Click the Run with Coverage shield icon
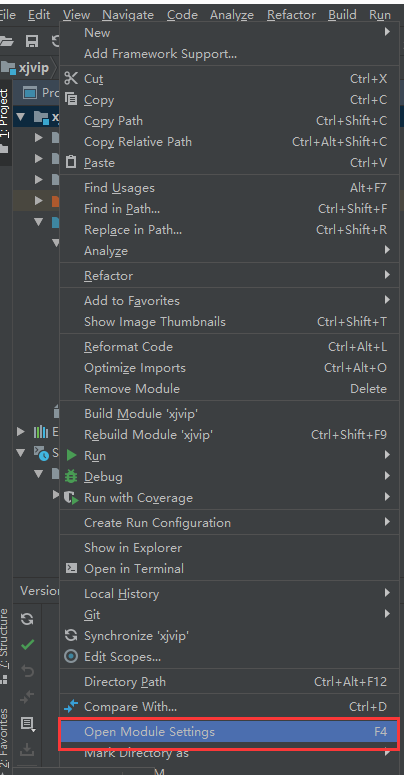Viewport: 404px width, 775px height. 72,498
